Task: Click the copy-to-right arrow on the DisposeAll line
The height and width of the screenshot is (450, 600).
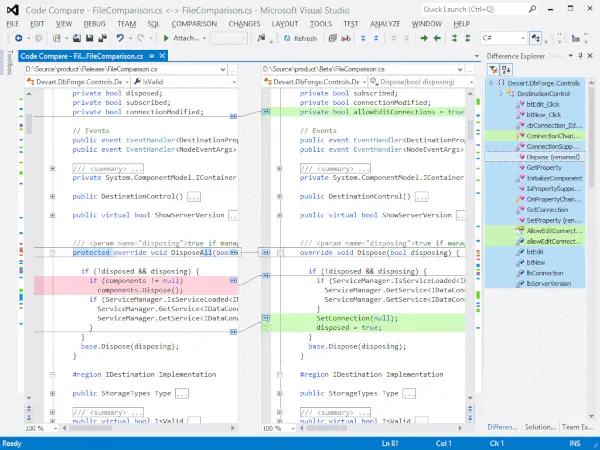Action: pyautogui.click(x=232, y=253)
